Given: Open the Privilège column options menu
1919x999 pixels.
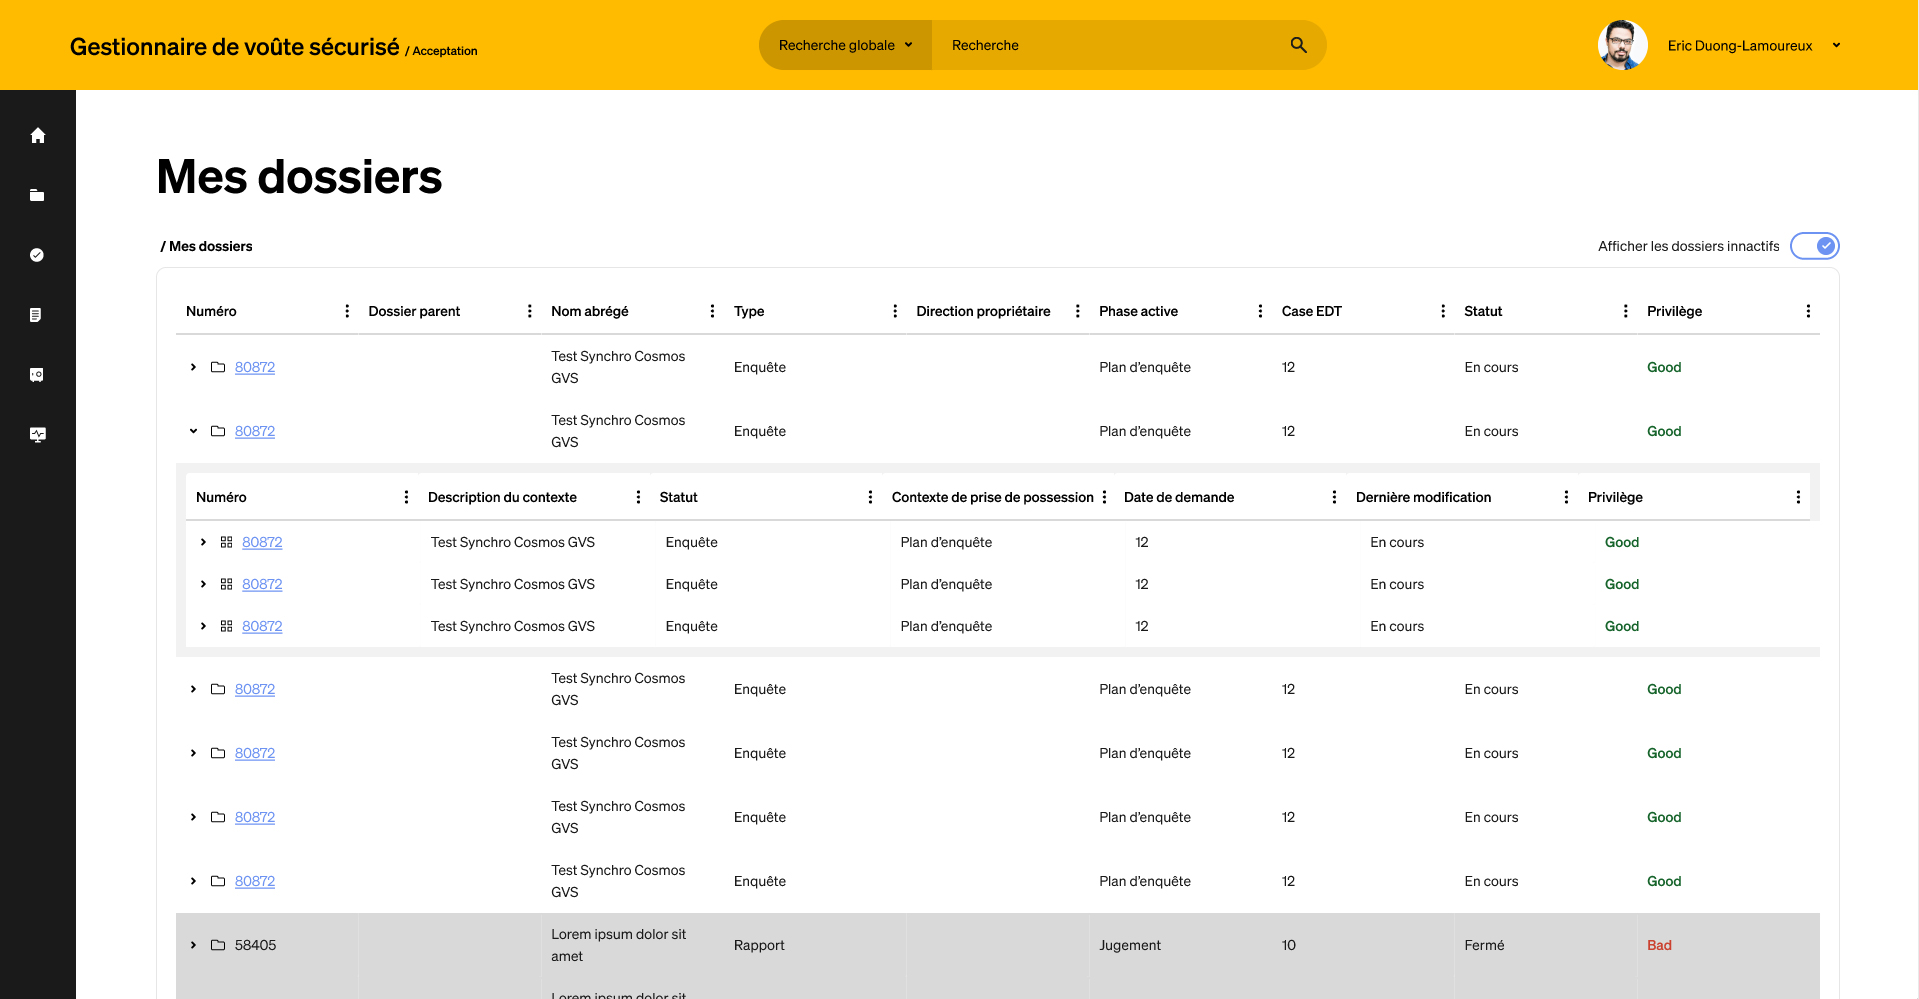Looking at the screenshot, I should tap(1808, 311).
